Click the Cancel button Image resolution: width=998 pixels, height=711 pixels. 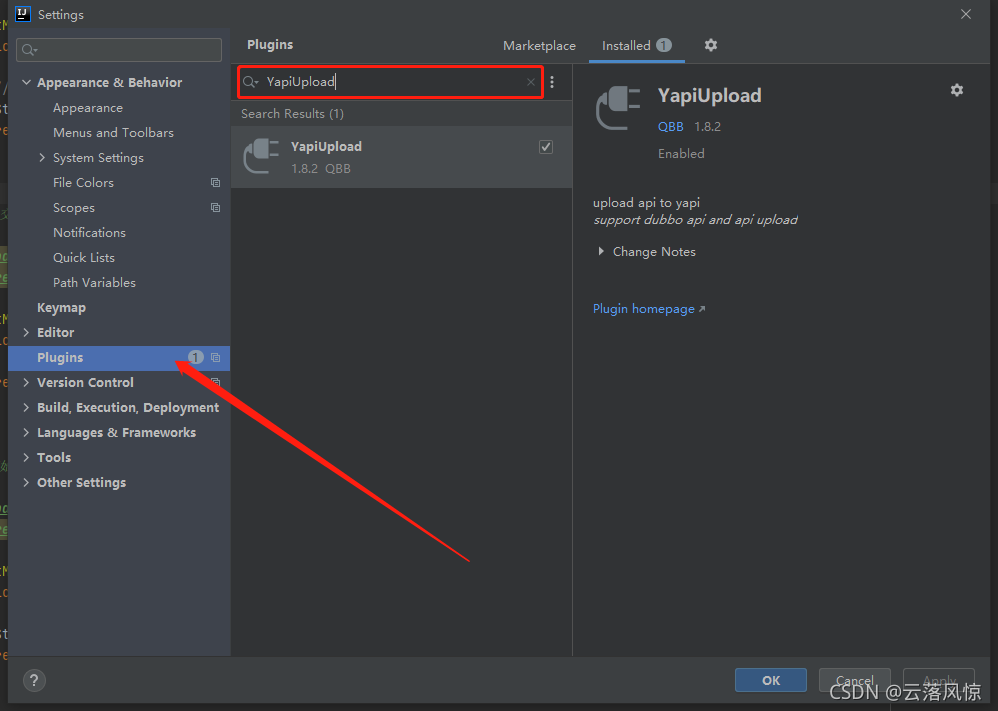[x=854, y=680]
